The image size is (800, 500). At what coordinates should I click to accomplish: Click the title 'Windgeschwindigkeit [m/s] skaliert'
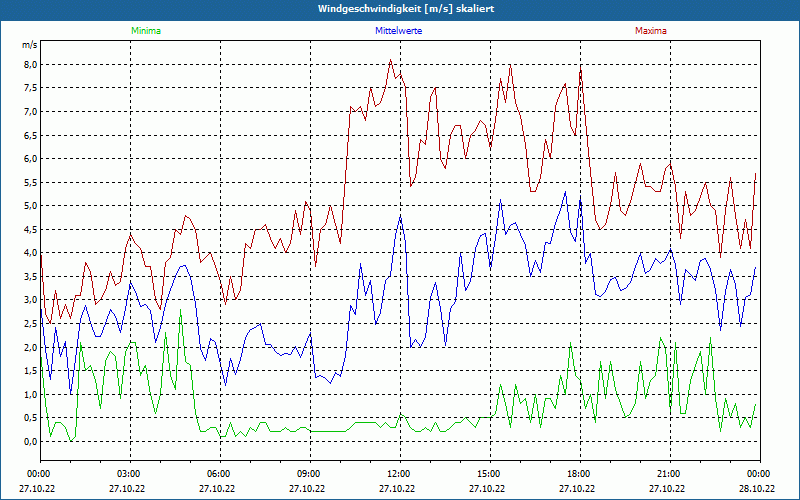click(406, 9)
